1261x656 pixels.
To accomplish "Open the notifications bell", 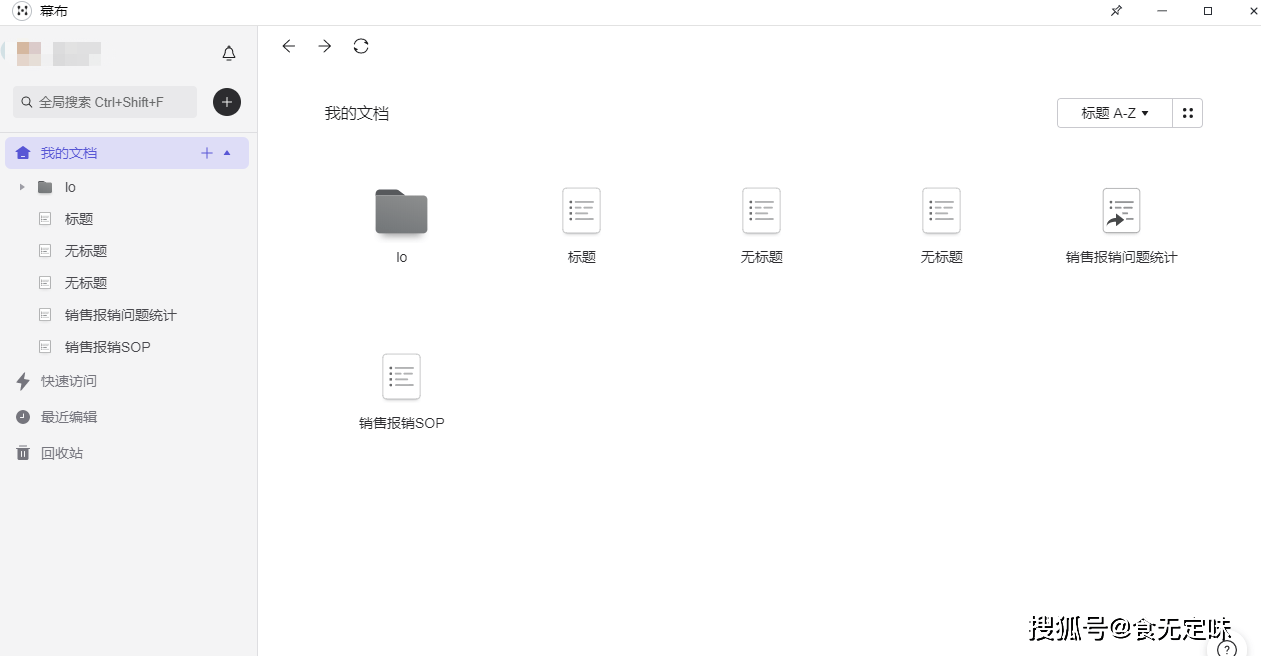I will click(229, 53).
